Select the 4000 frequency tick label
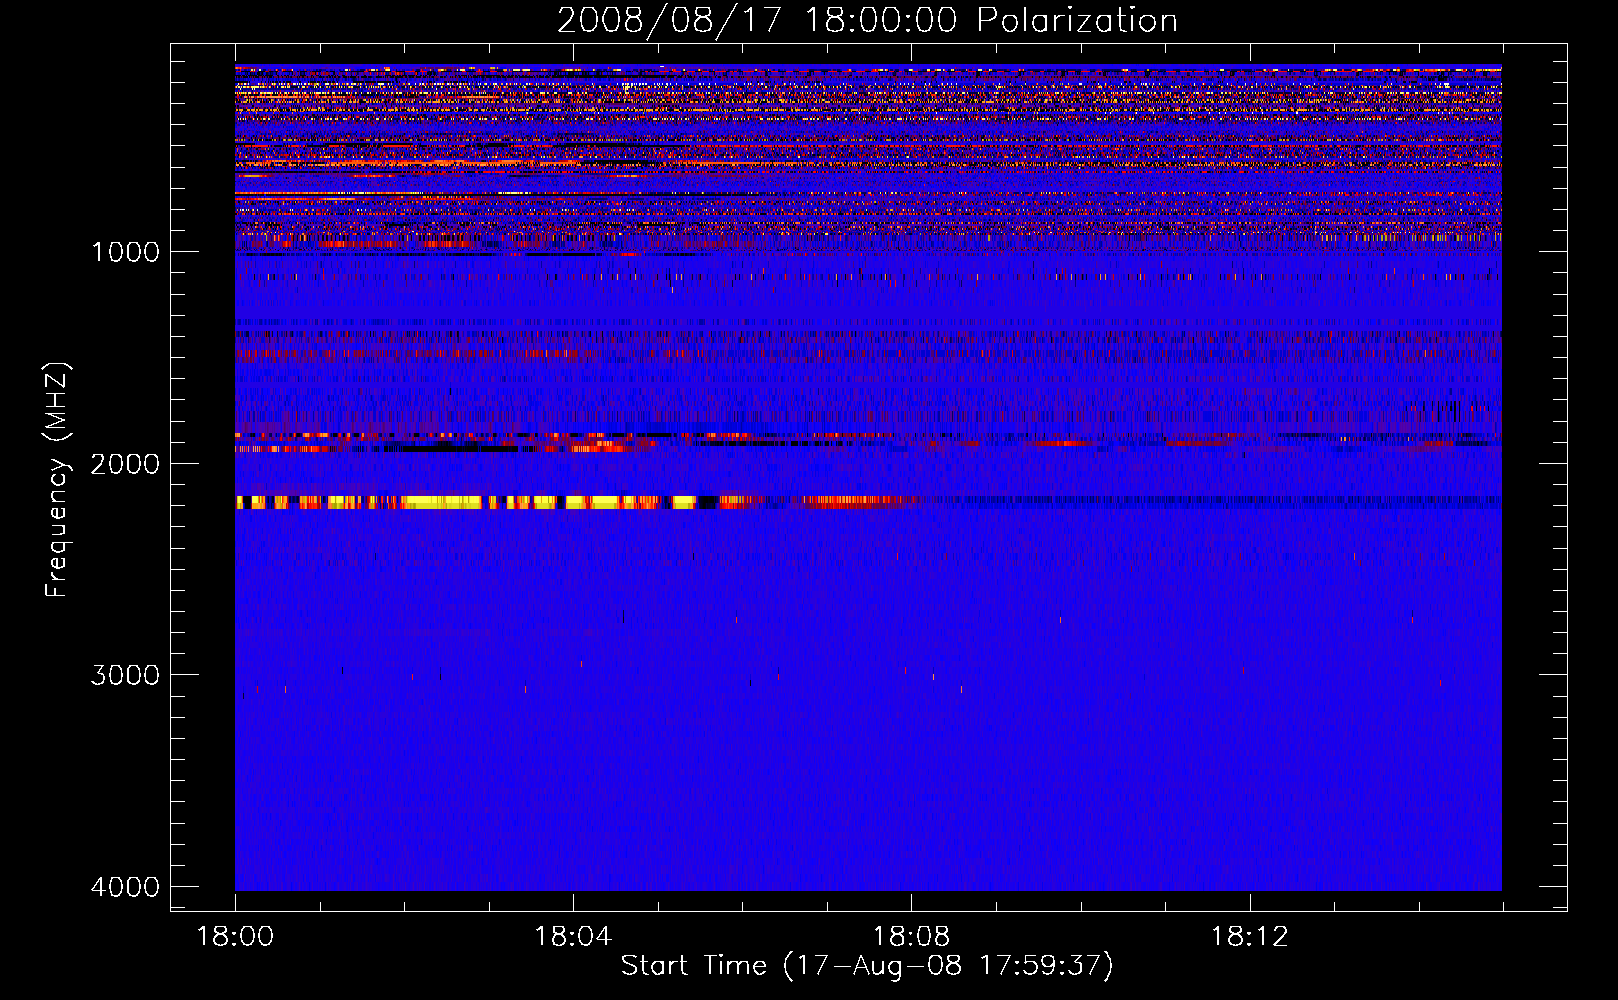This screenshot has height=1000, width=1618. (x=125, y=887)
